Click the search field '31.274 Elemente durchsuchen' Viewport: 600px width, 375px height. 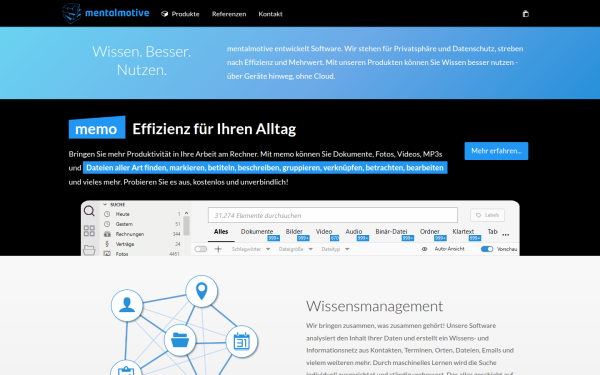pos(333,215)
